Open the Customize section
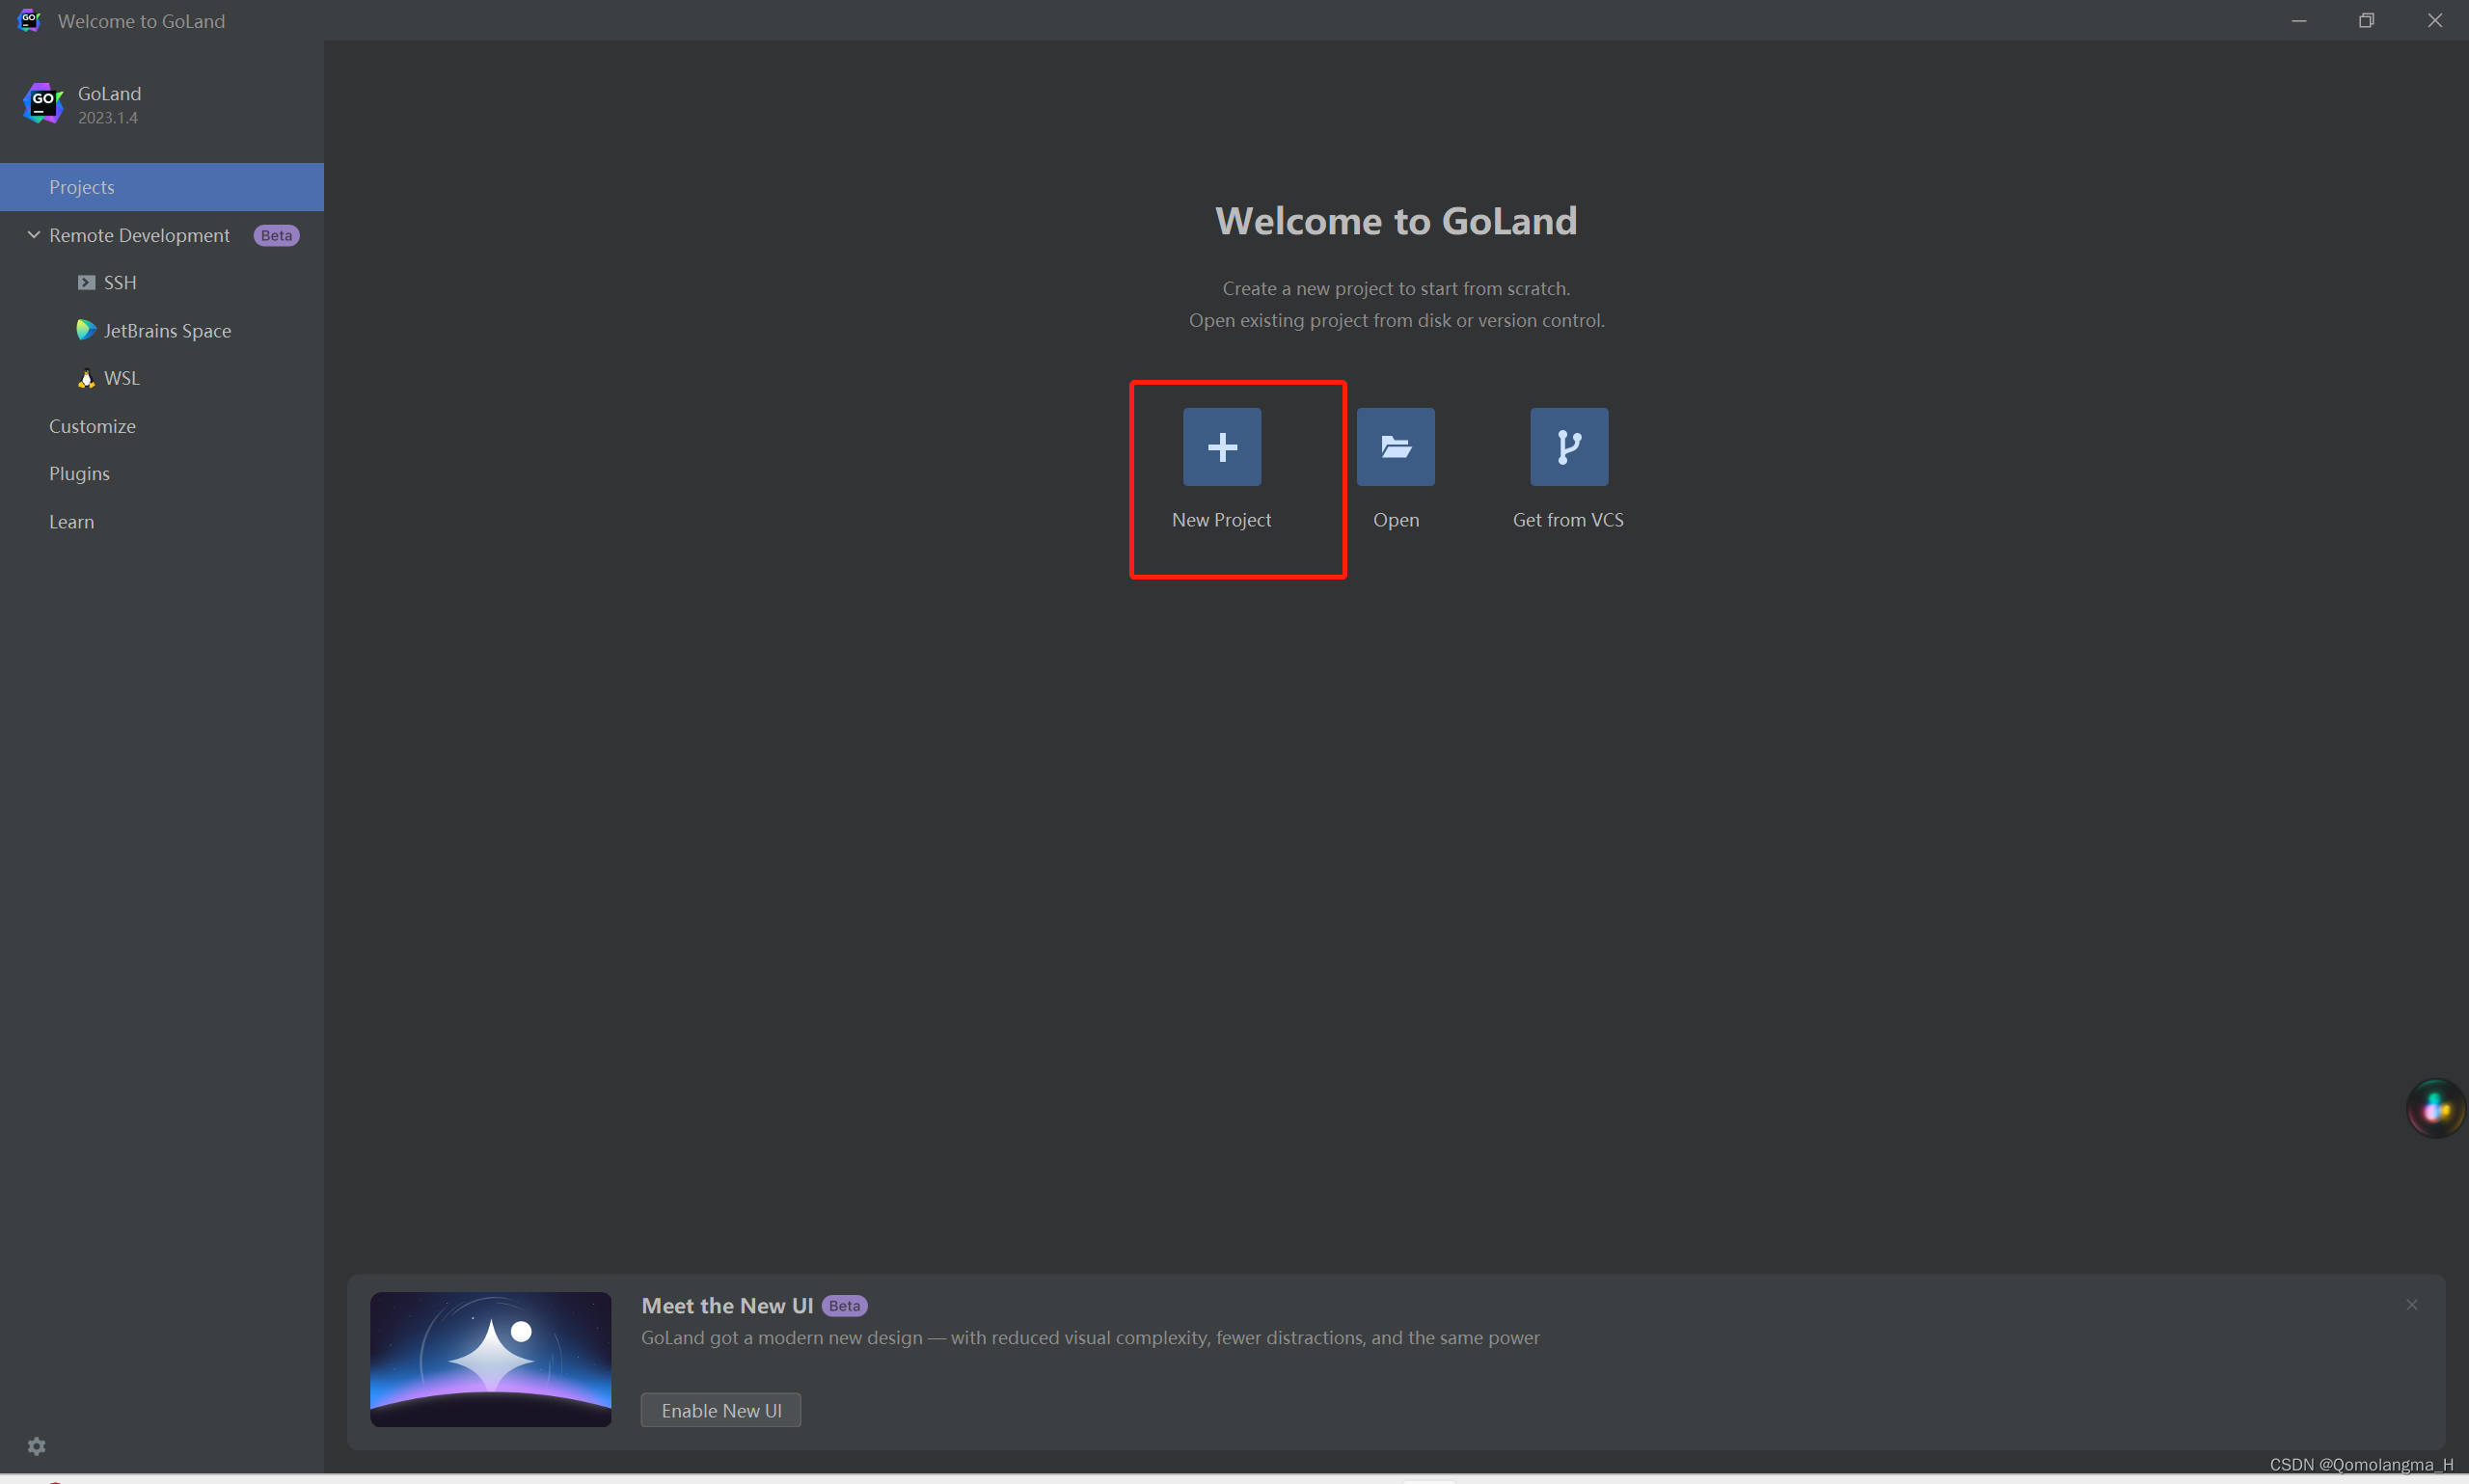2469x1484 pixels. coord(92,426)
